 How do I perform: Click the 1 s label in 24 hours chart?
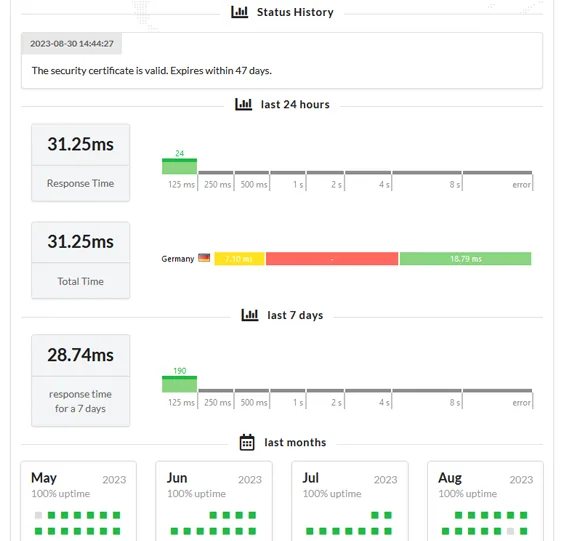[298, 185]
